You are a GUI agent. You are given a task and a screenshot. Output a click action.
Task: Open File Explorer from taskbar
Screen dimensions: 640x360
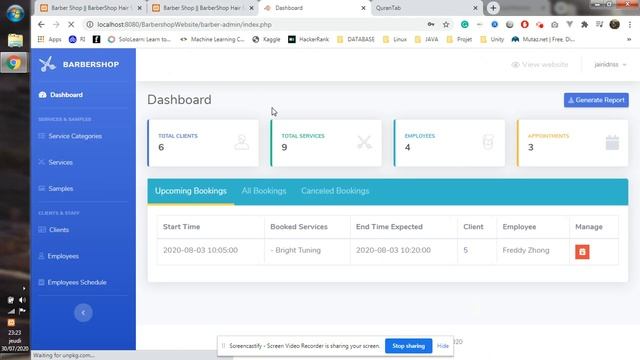point(15,40)
